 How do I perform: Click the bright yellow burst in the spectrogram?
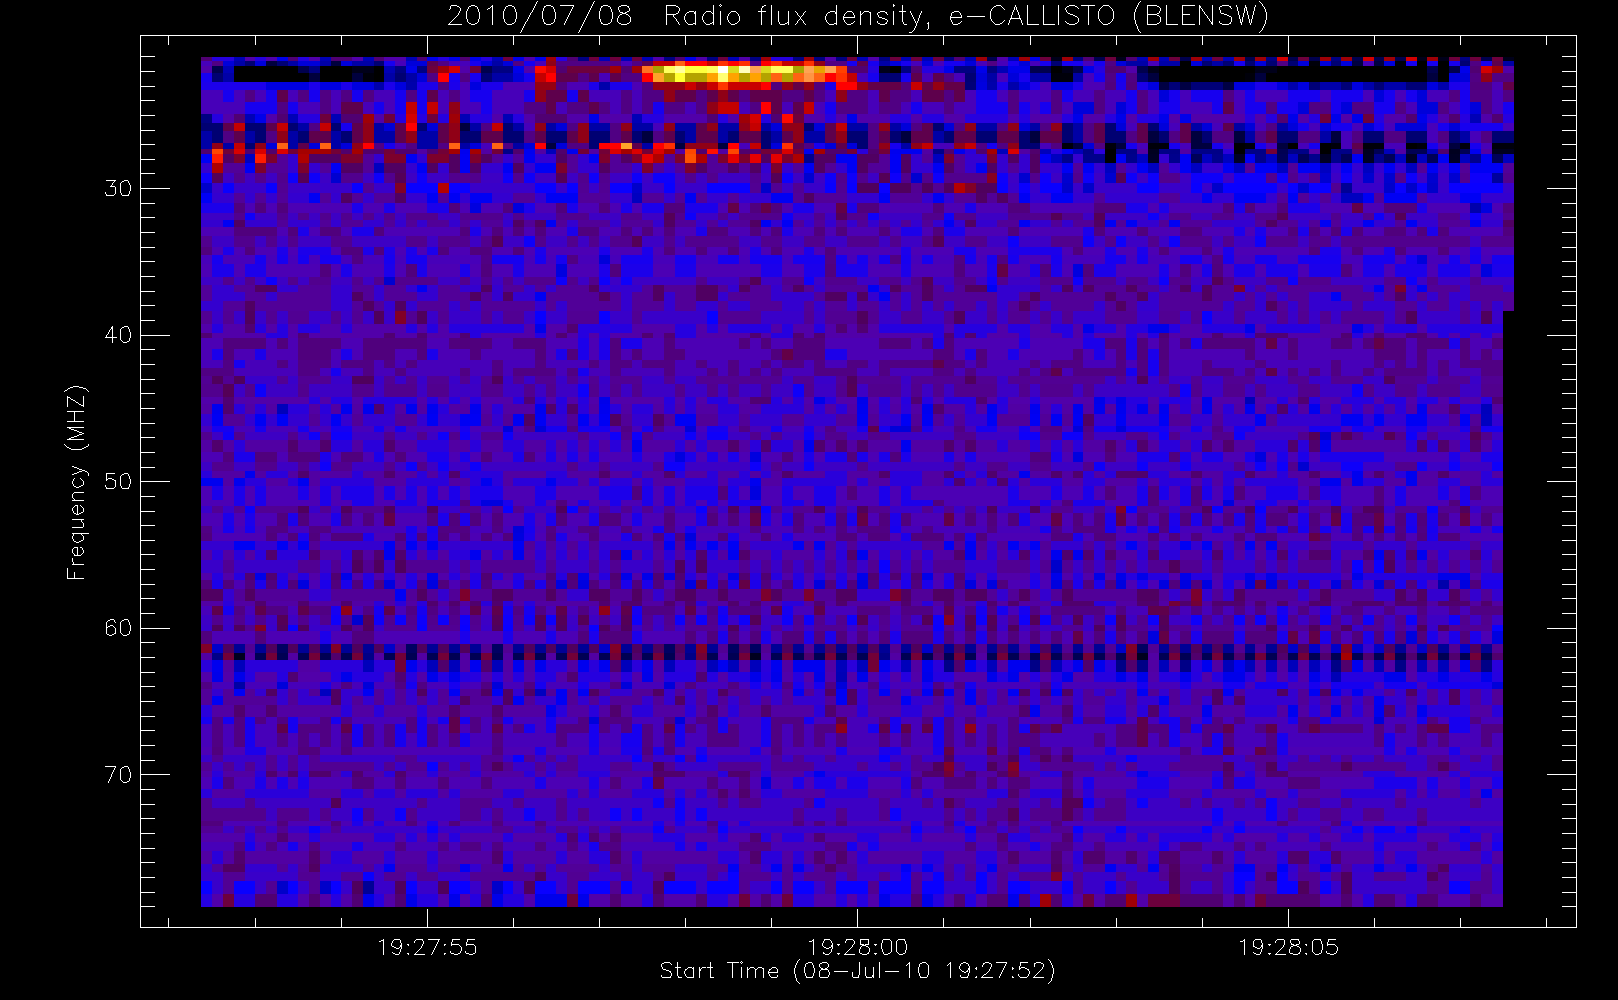click(744, 73)
